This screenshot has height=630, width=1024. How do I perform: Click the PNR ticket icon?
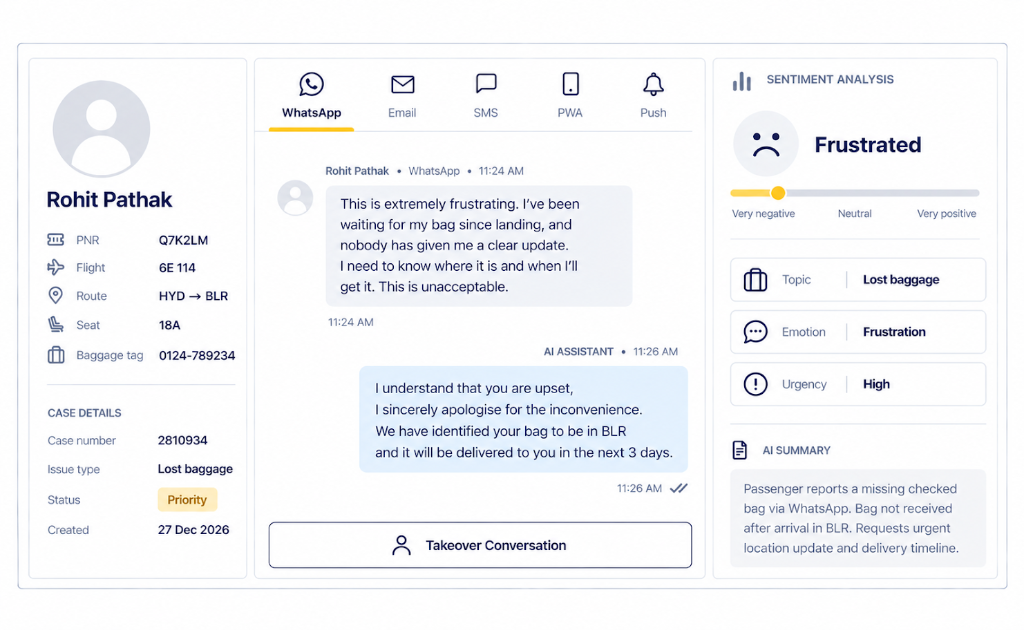point(56,240)
